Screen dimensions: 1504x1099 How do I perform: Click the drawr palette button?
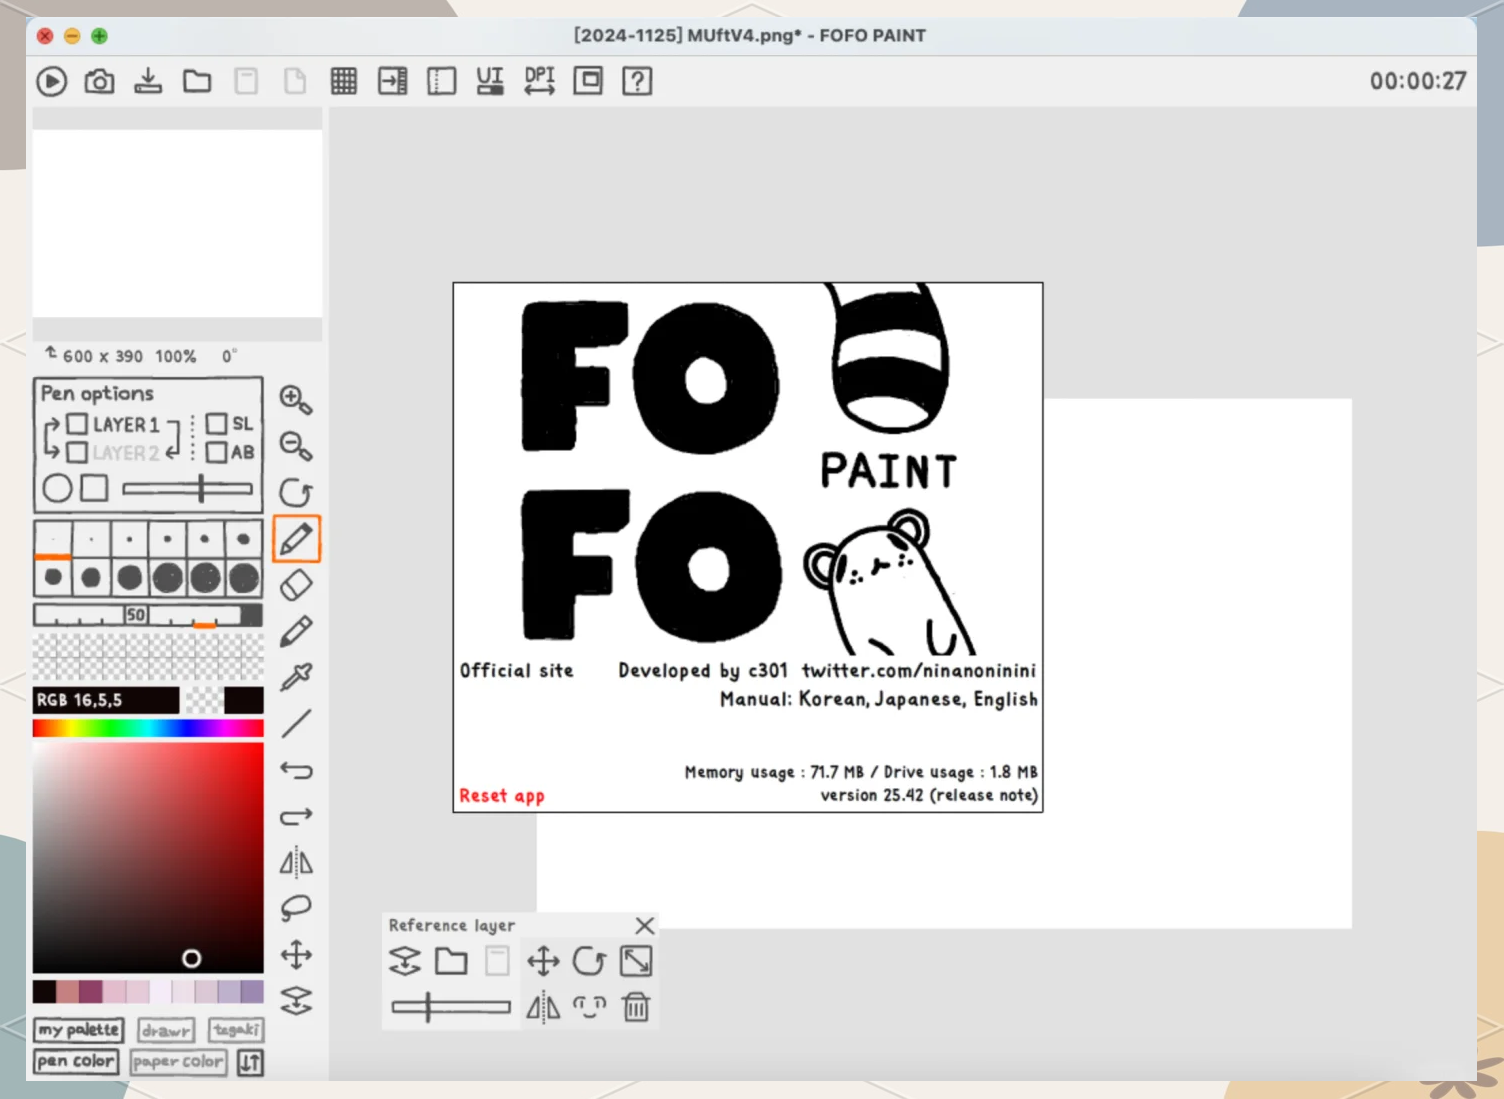click(x=166, y=1030)
